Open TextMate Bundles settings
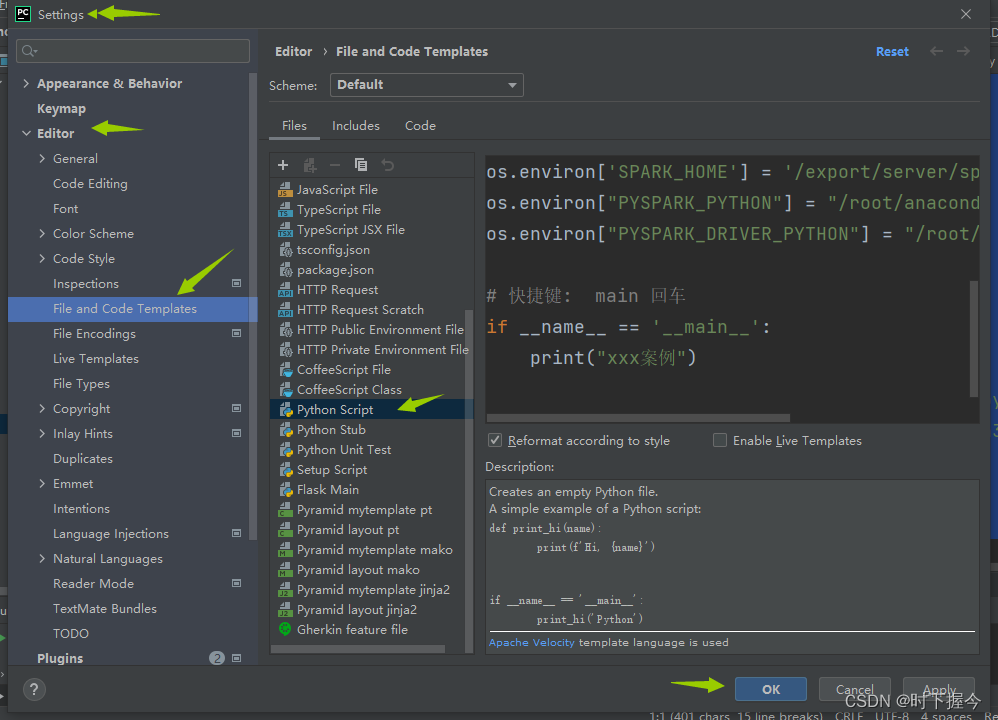Image resolution: width=998 pixels, height=720 pixels. click(x=104, y=608)
